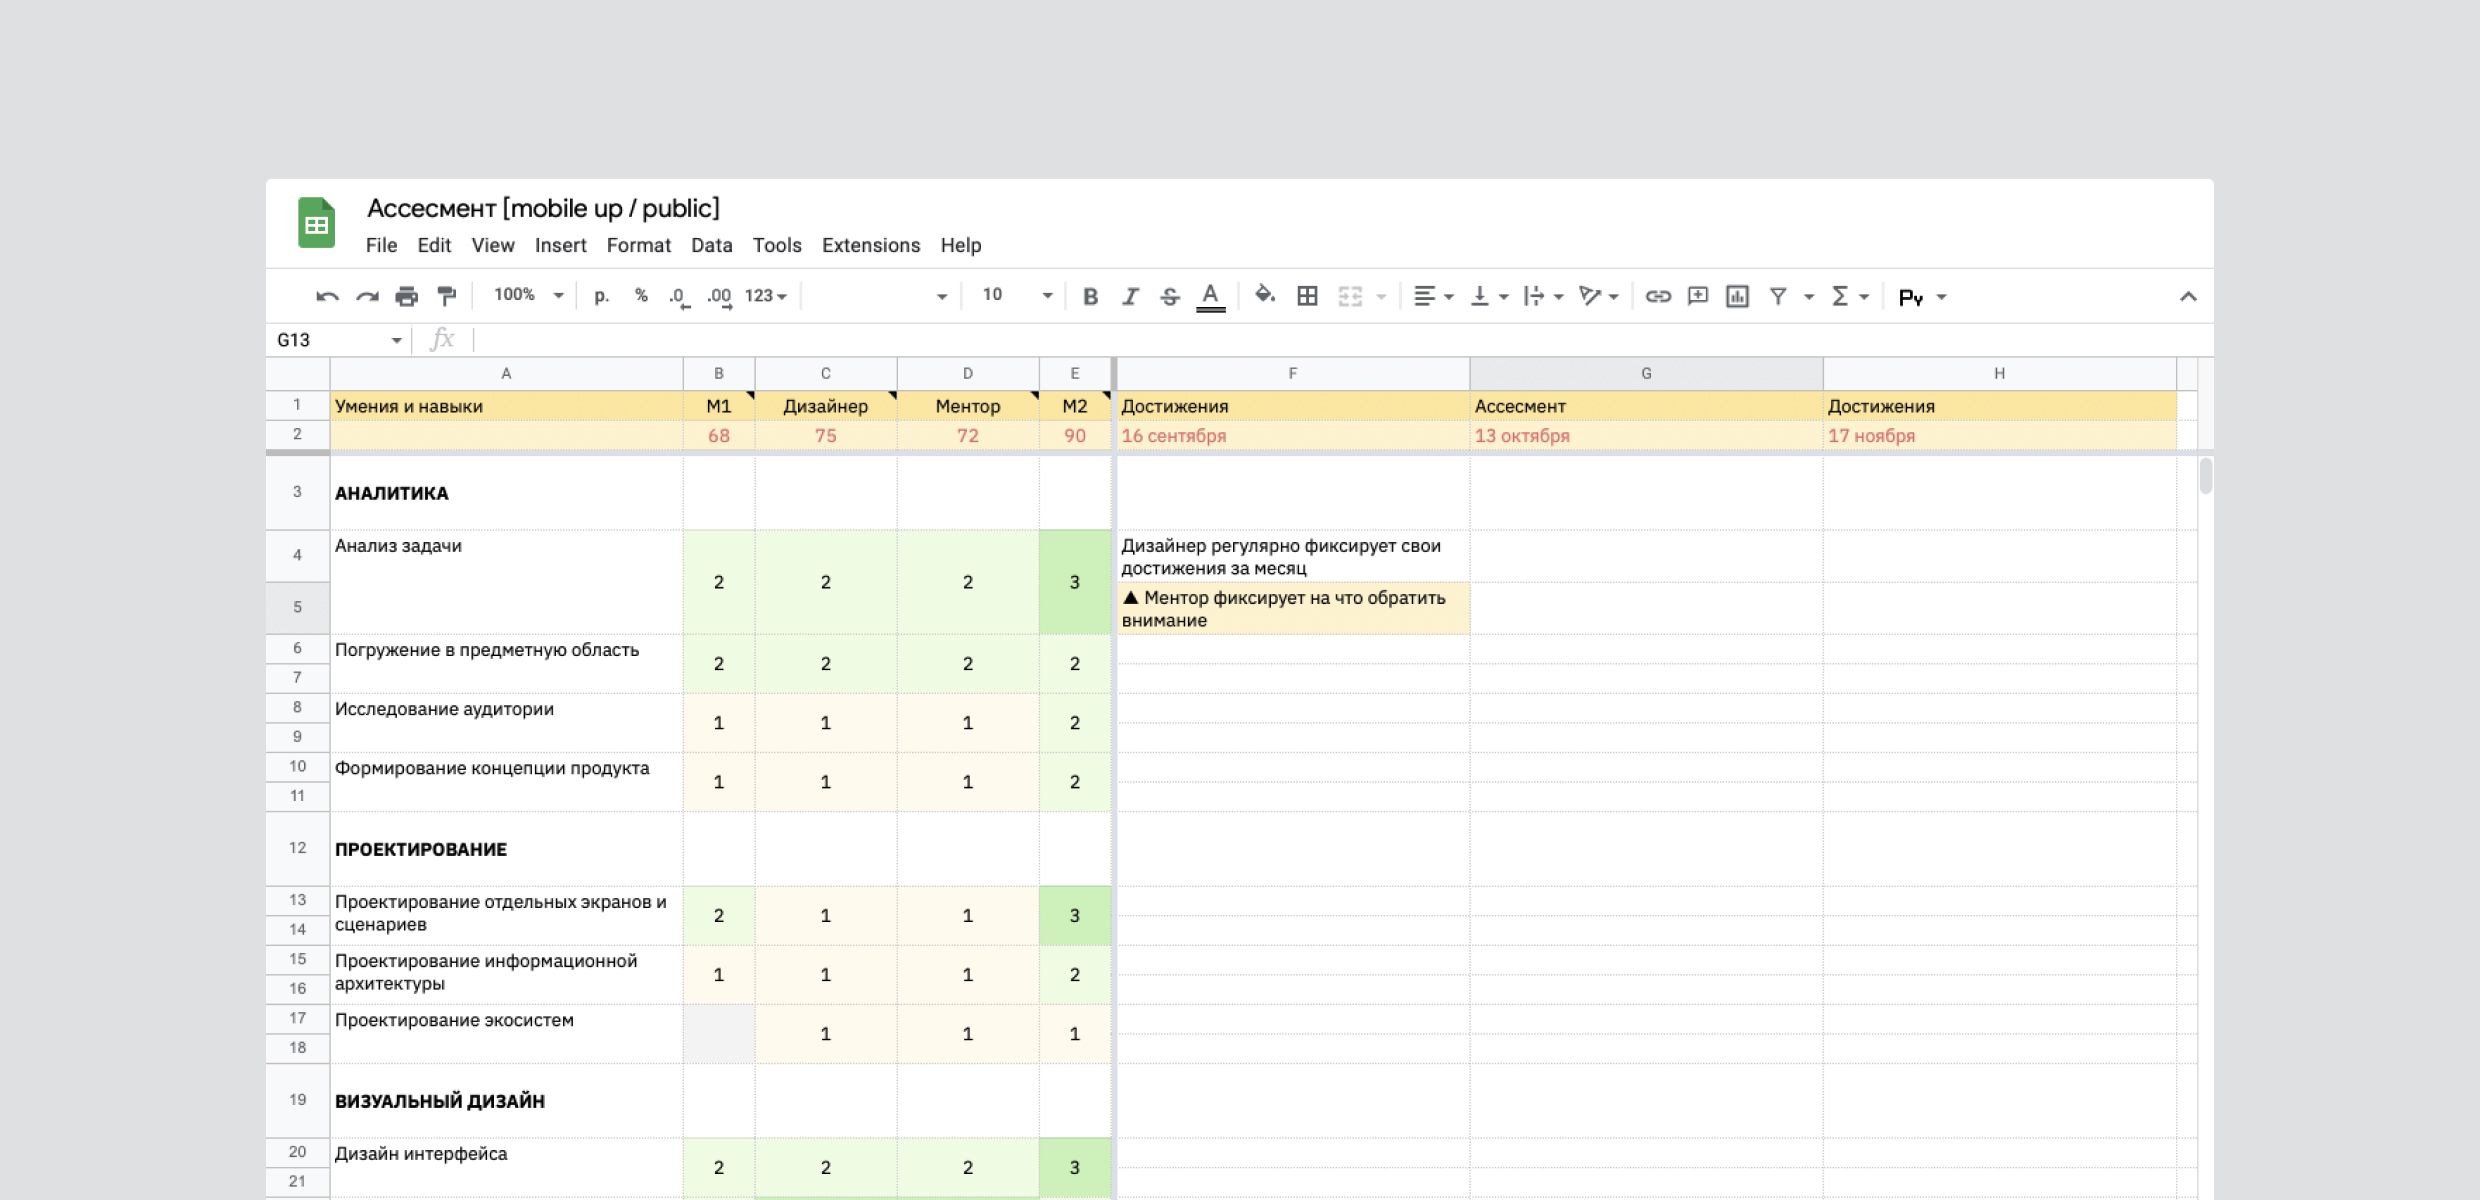2480x1200 pixels.
Task: Select the cell '17 ноября'
Action: [1999, 435]
